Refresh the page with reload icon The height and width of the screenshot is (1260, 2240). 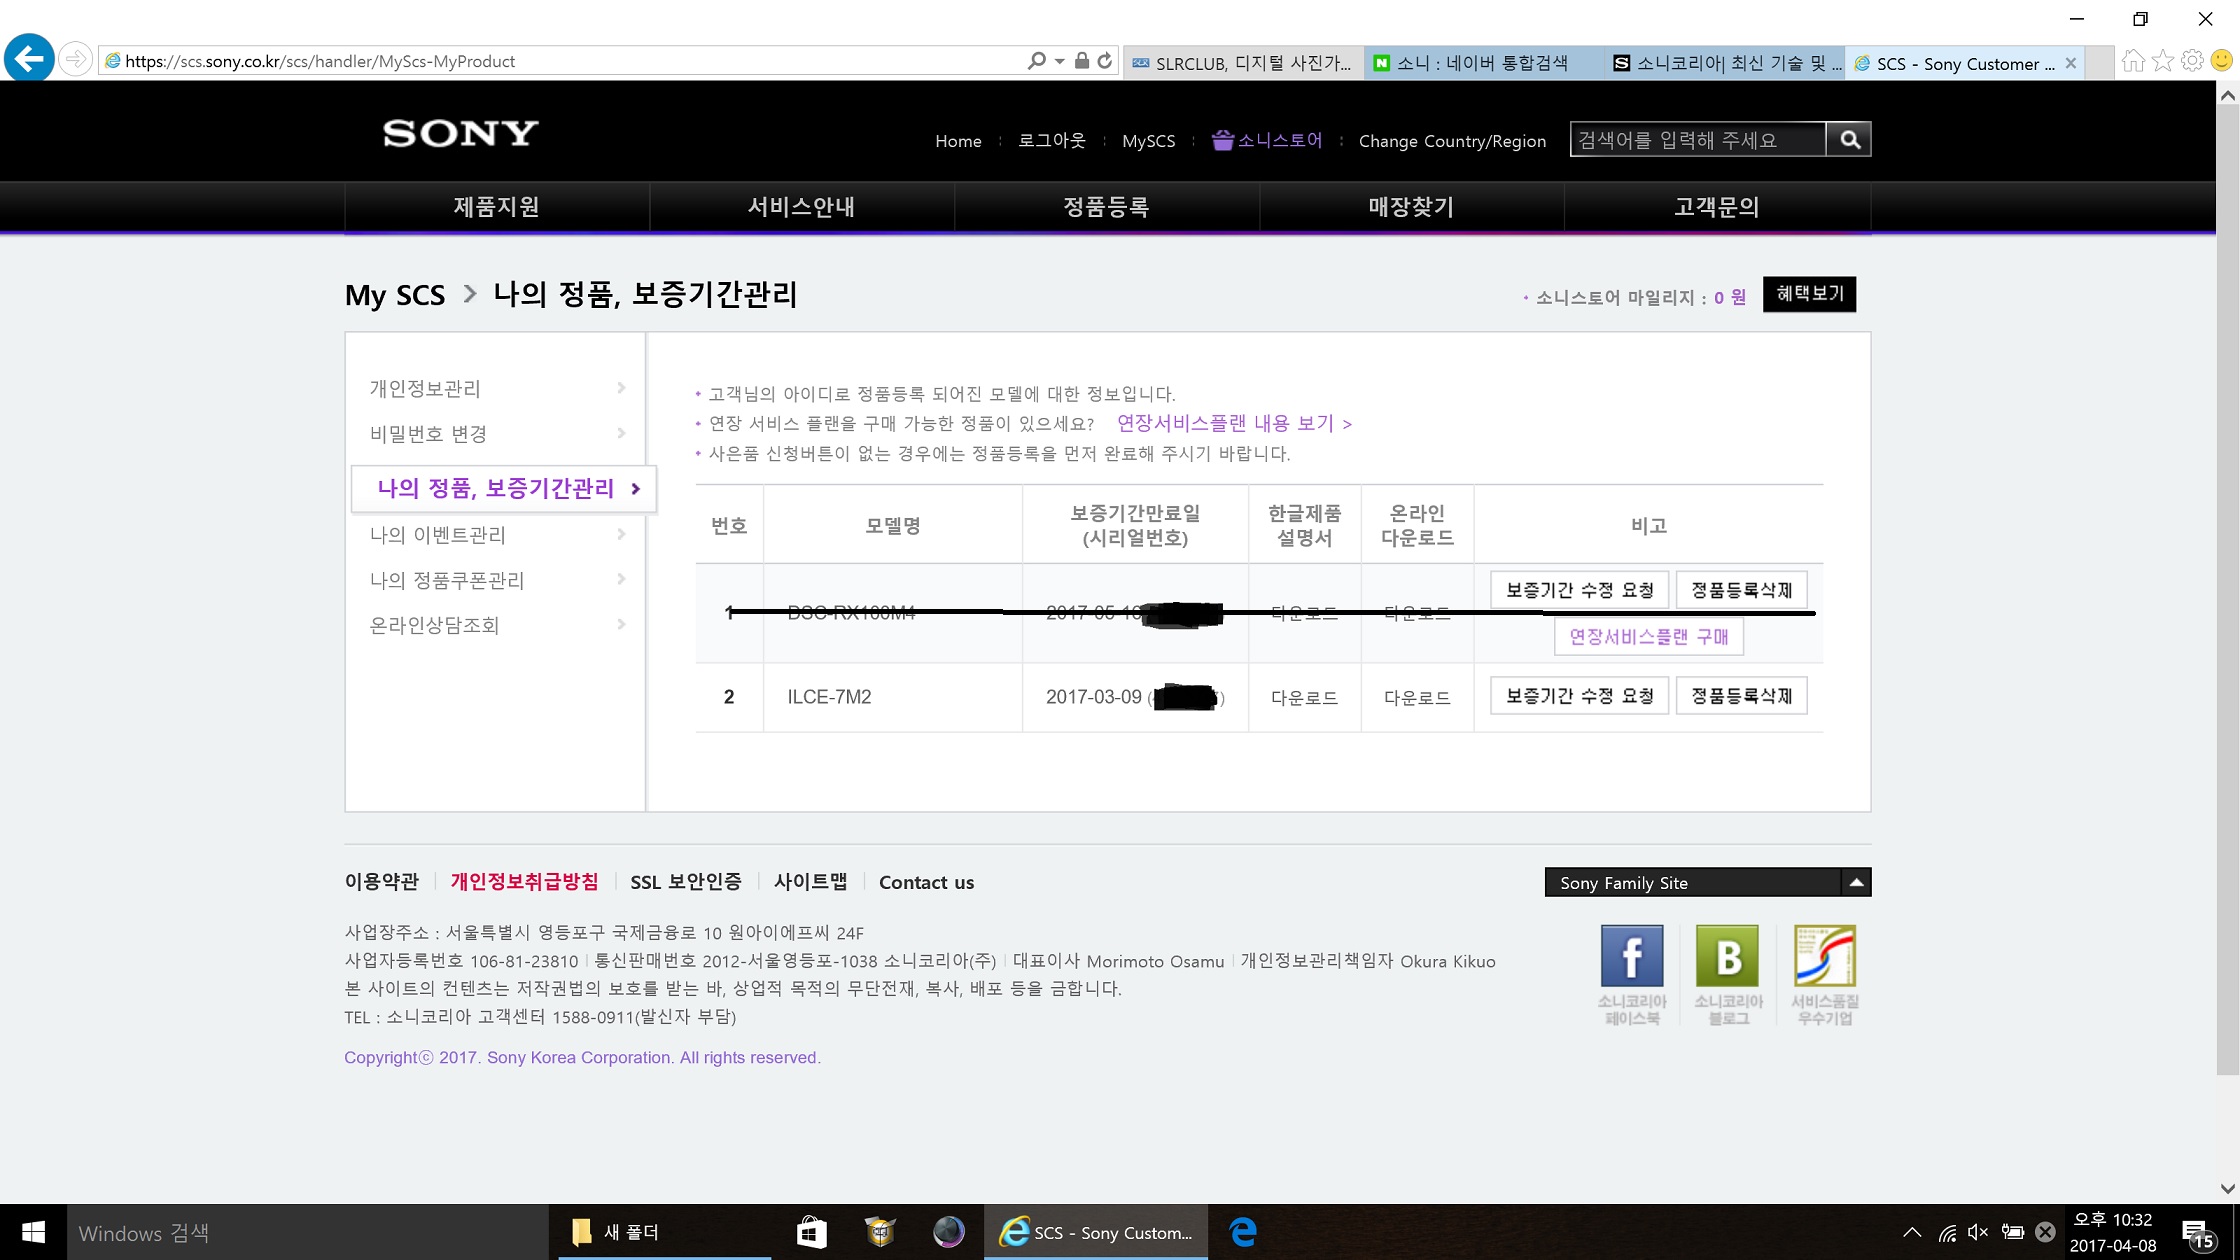click(1105, 61)
